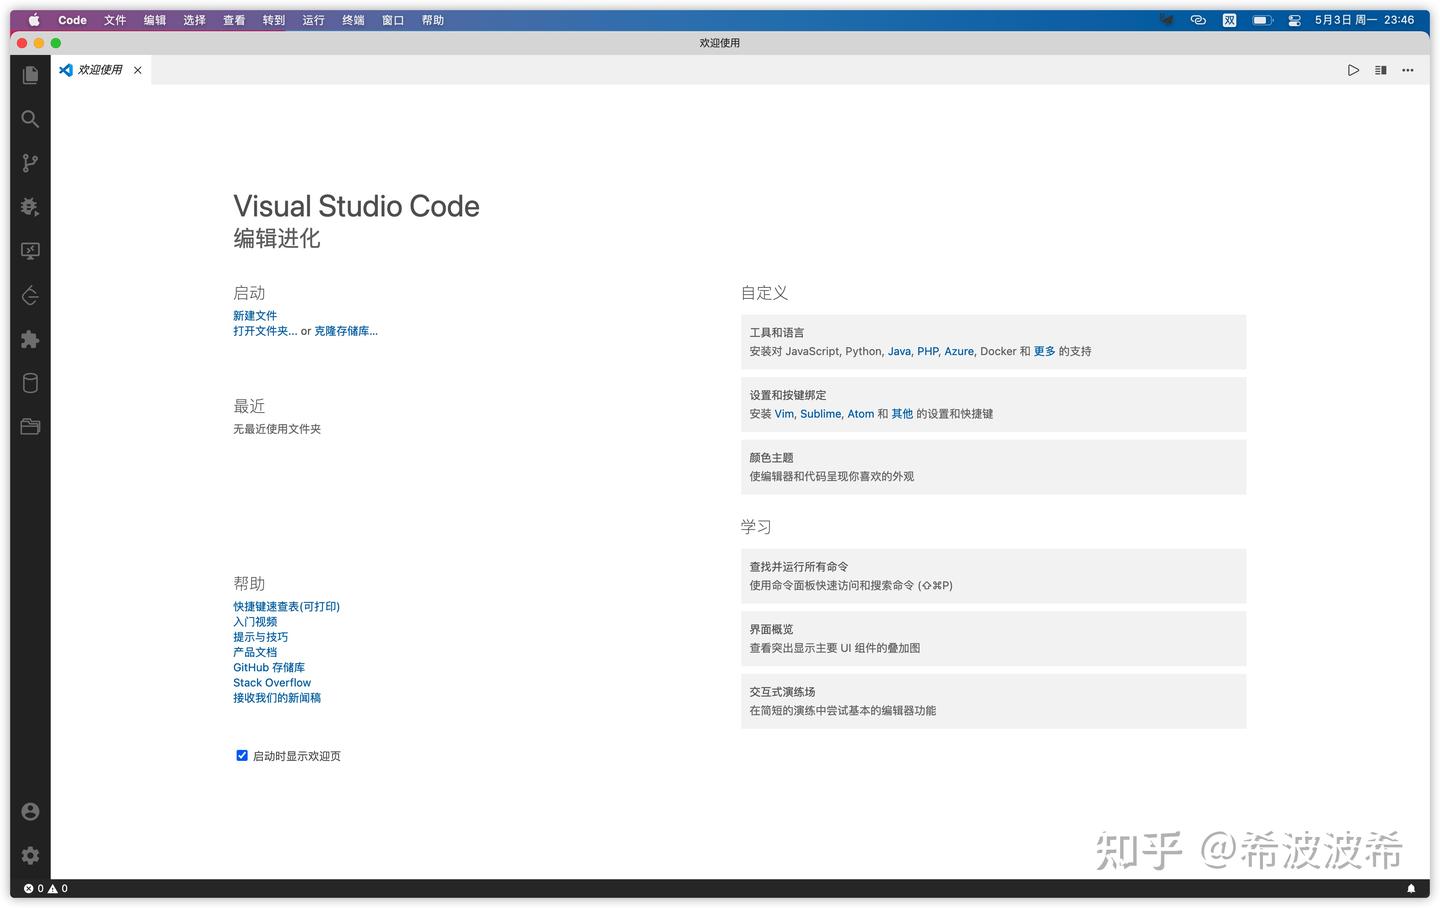1440x908 pixels.
Task: Open the Source Control panel
Action: pyautogui.click(x=29, y=163)
